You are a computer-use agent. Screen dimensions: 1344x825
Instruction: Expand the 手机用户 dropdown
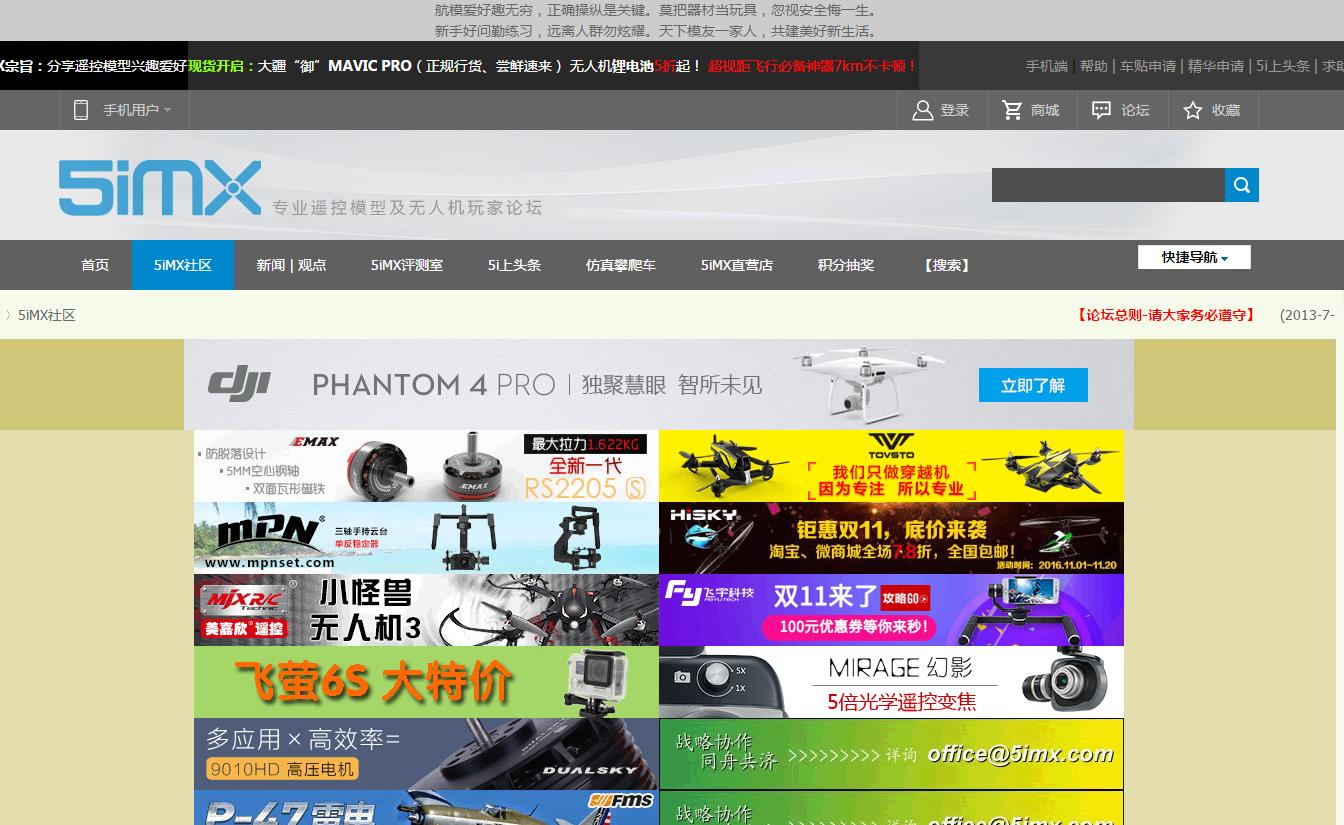pos(137,110)
